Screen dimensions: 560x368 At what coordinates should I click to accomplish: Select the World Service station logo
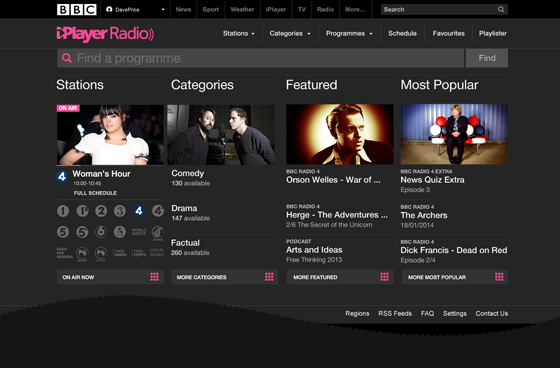pos(139,232)
